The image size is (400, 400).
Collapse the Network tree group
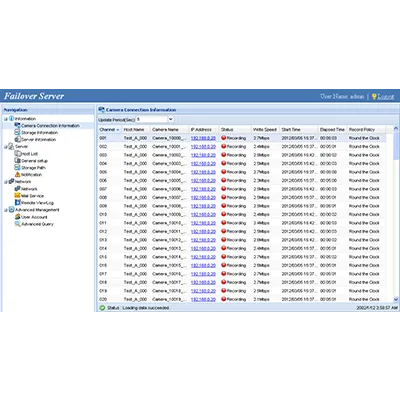(6, 182)
